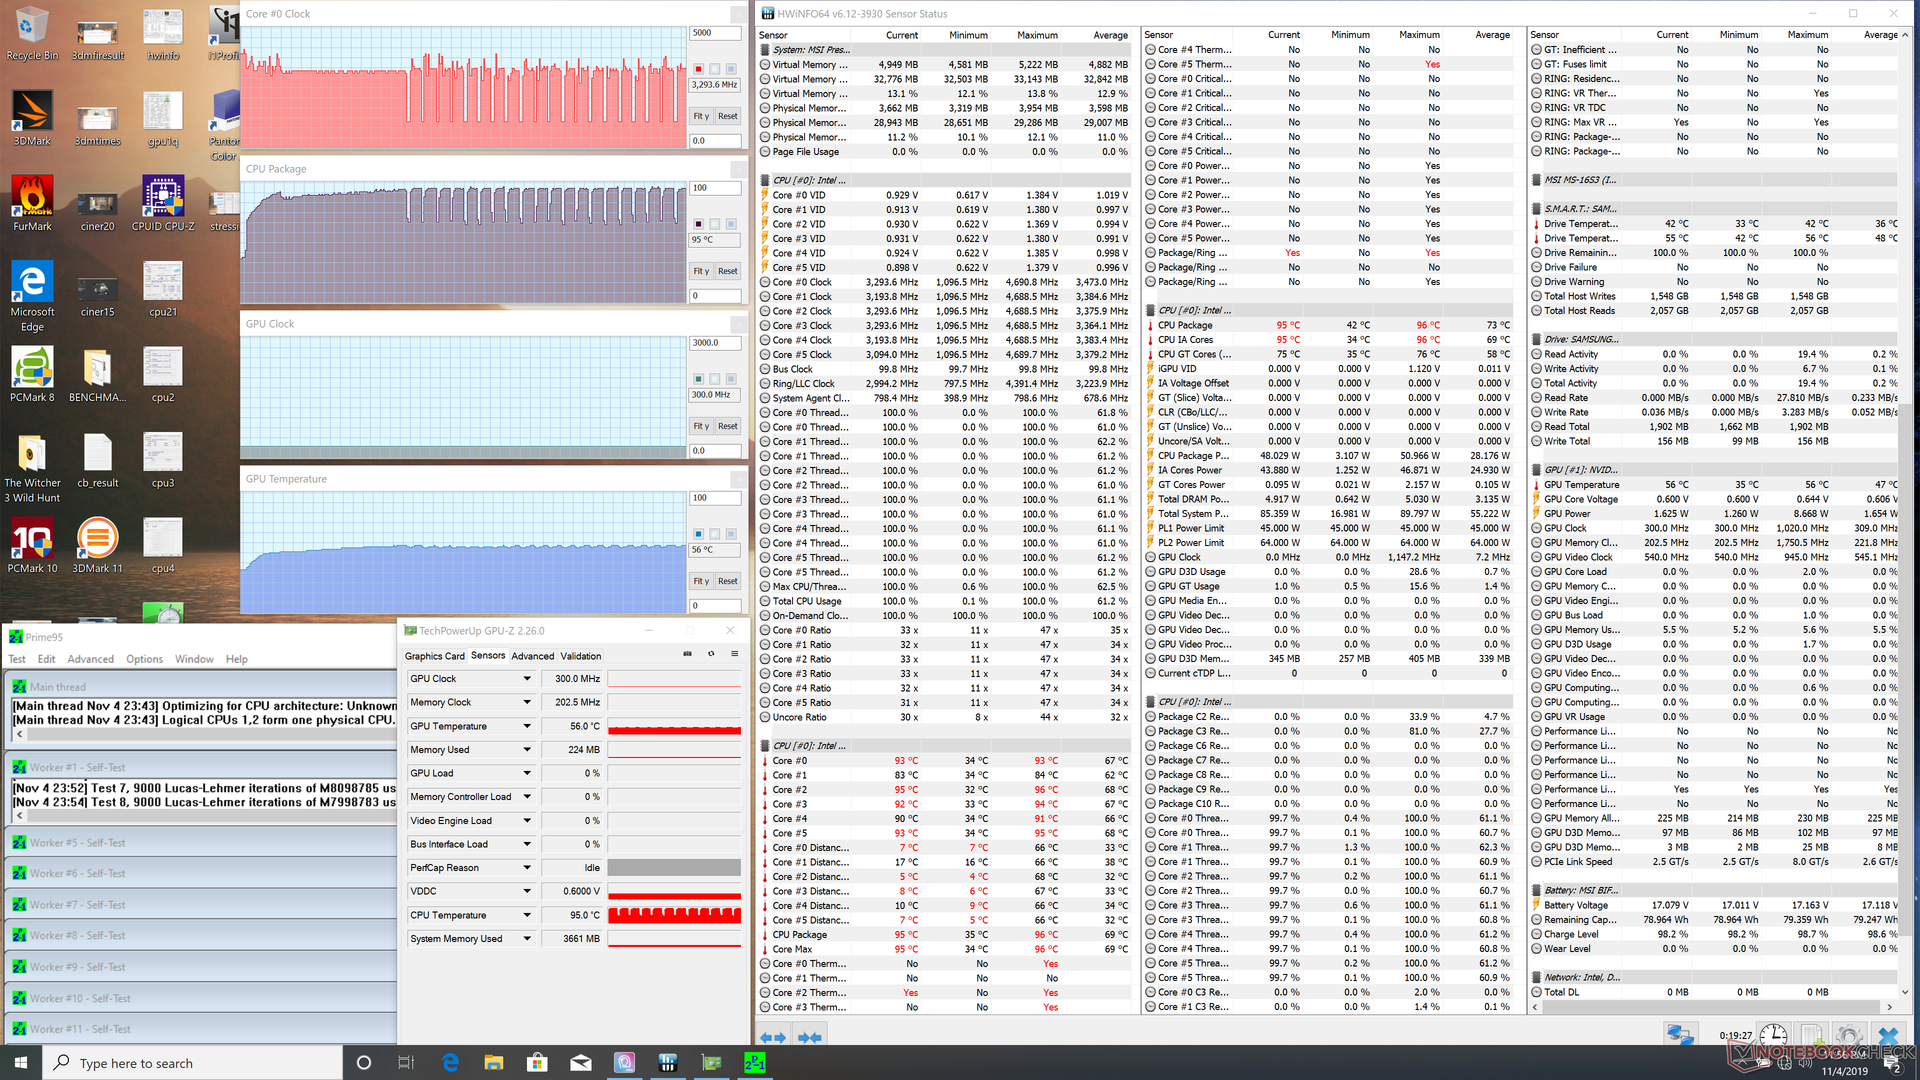Click Fit y in GPU Temperature graph

click(701, 581)
